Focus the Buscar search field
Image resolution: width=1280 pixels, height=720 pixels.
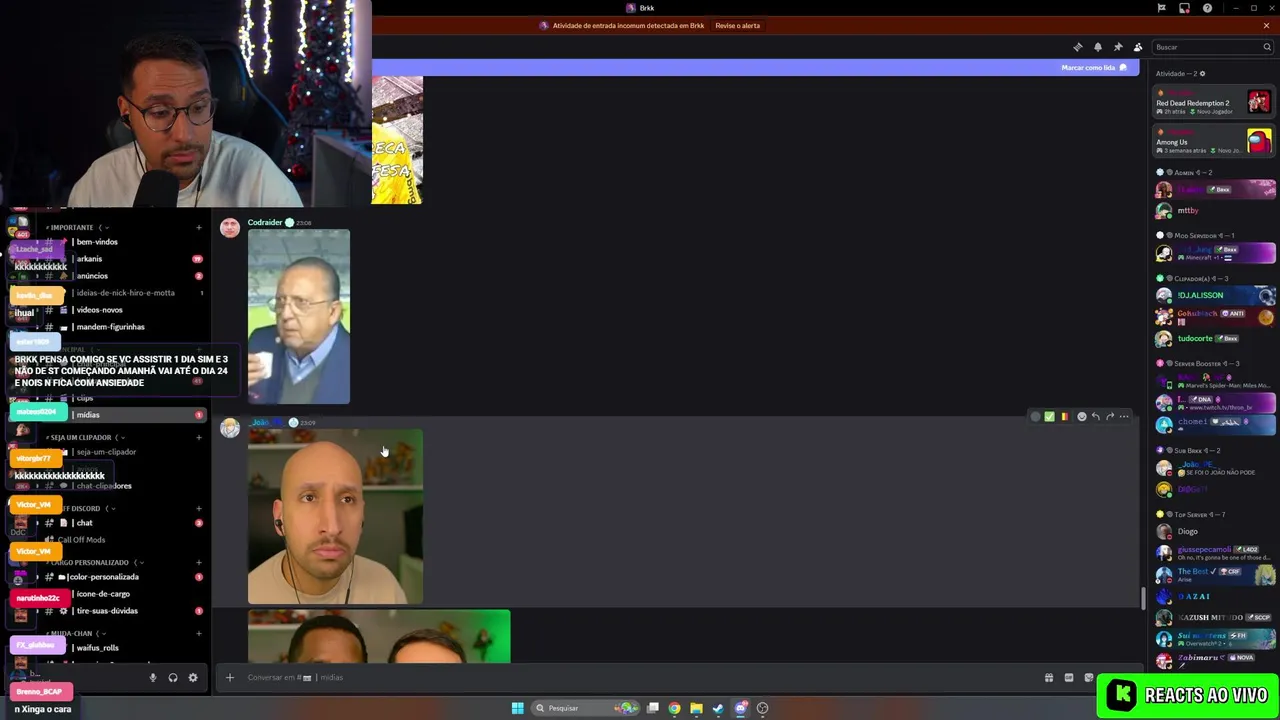click(x=1212, y=47)
